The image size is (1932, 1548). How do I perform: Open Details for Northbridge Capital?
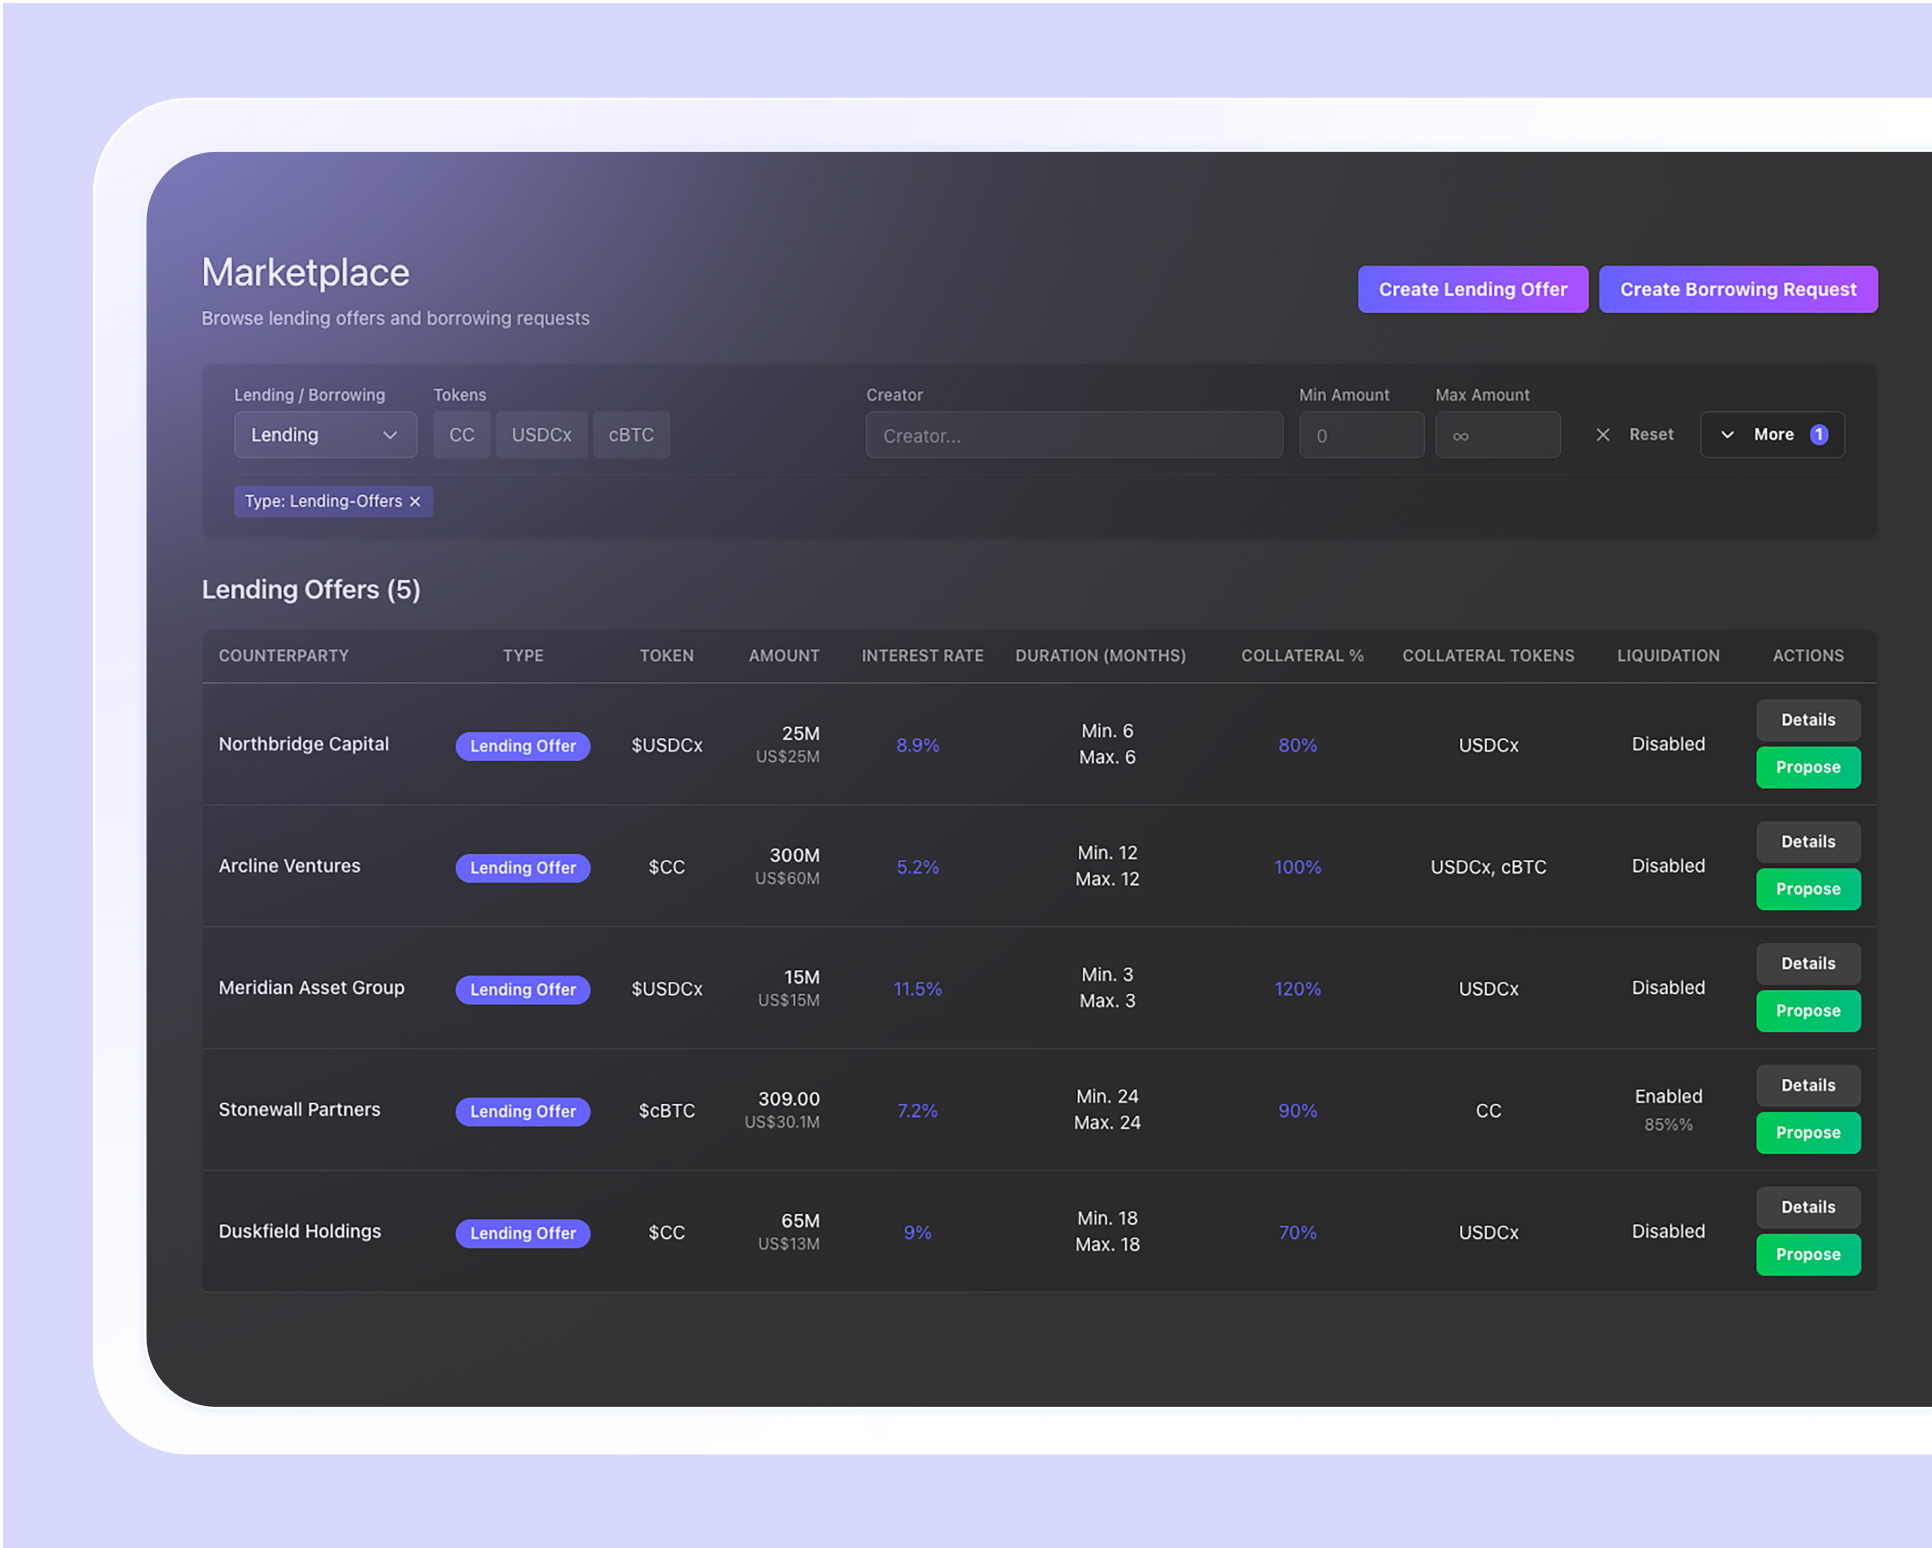pyautogui.click(x=1807, y=719)
